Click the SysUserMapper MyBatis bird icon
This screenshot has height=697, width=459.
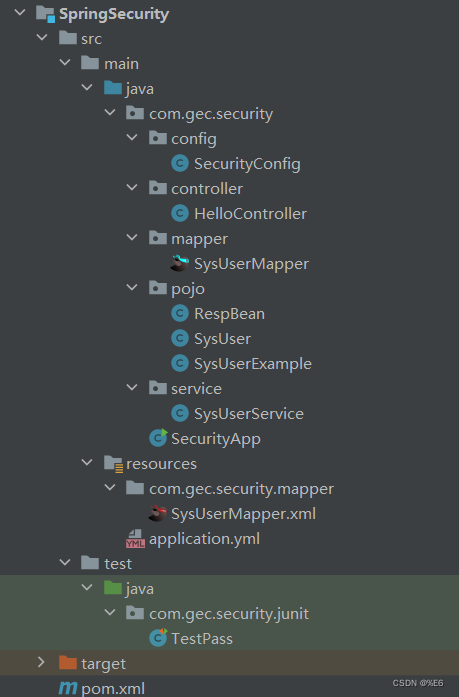(180, 263)
